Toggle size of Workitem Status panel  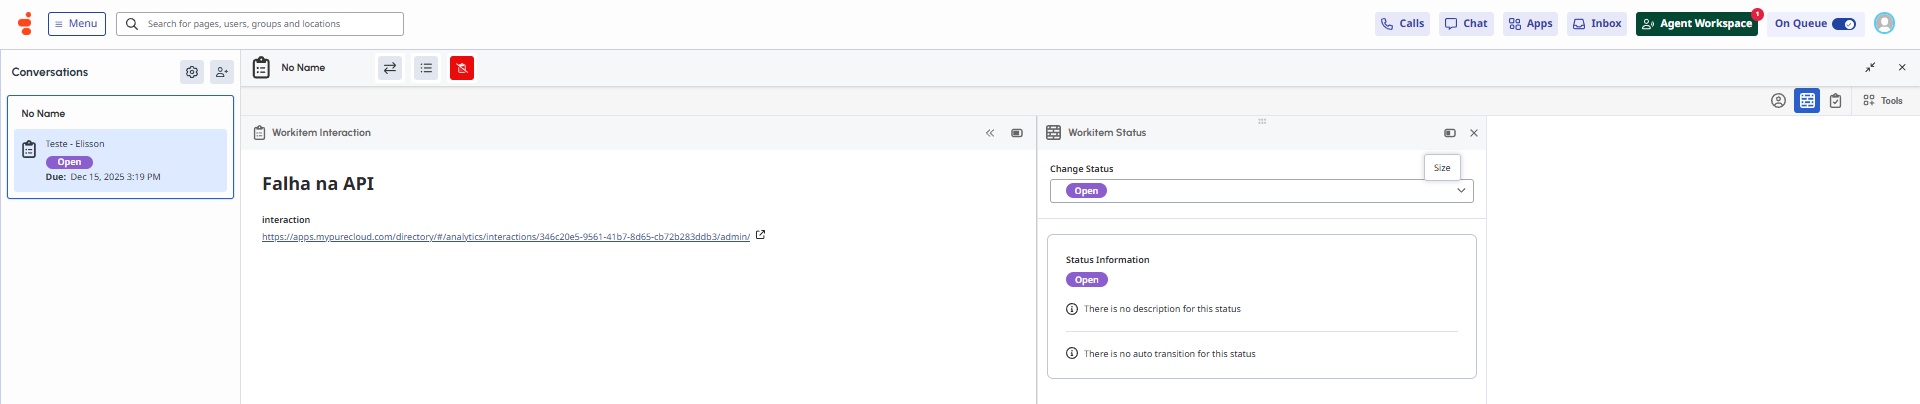click(1450, 133)
